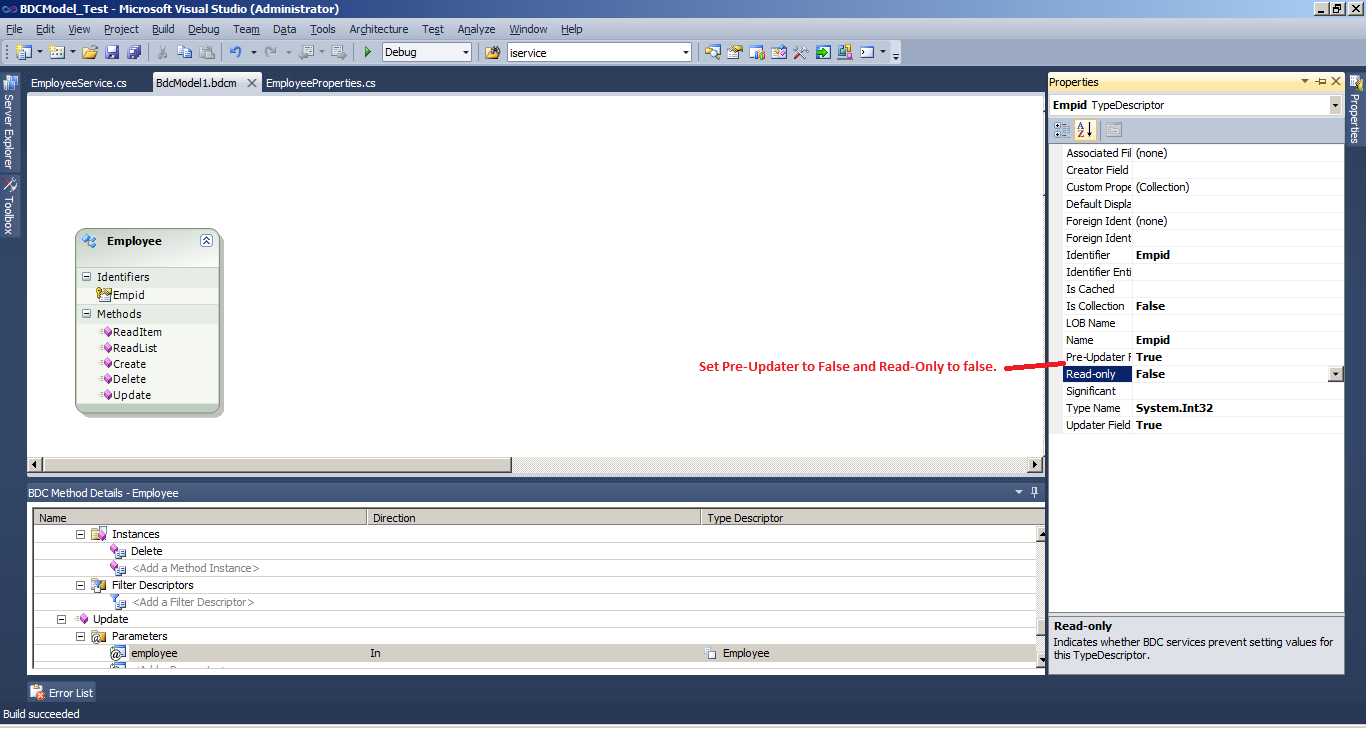Image resolution: width=1366 pixels, height=730 pixels.
Task: Save the current file with the disk icon
Action: tap(112, 52)
